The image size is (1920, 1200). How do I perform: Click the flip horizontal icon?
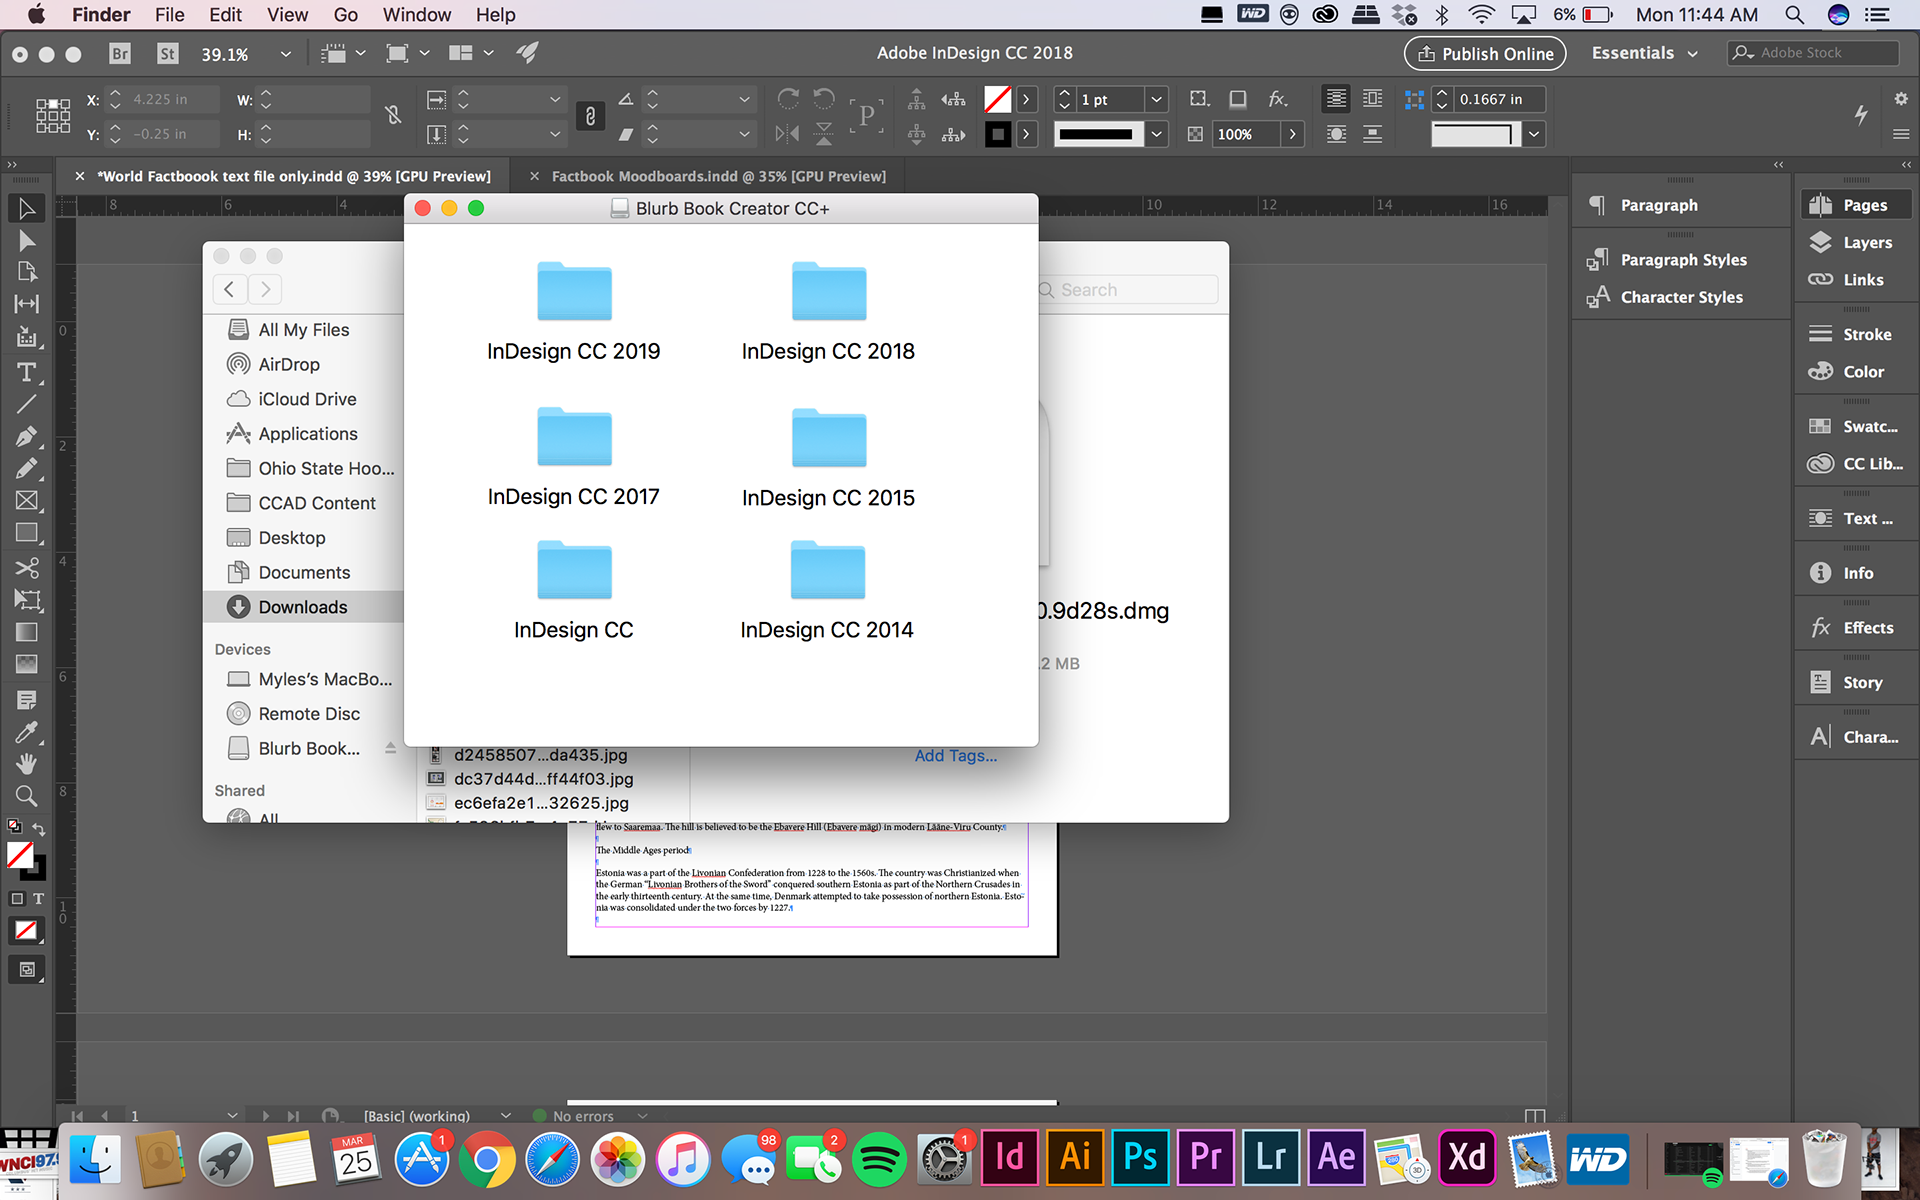pos(788,134)
